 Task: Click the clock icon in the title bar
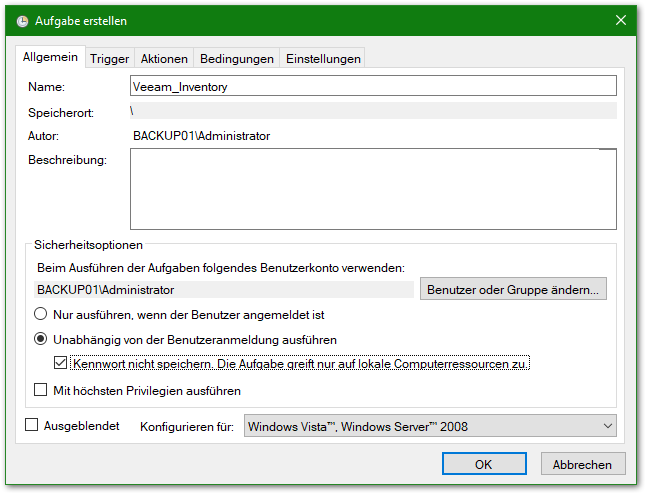pos(20,21)
